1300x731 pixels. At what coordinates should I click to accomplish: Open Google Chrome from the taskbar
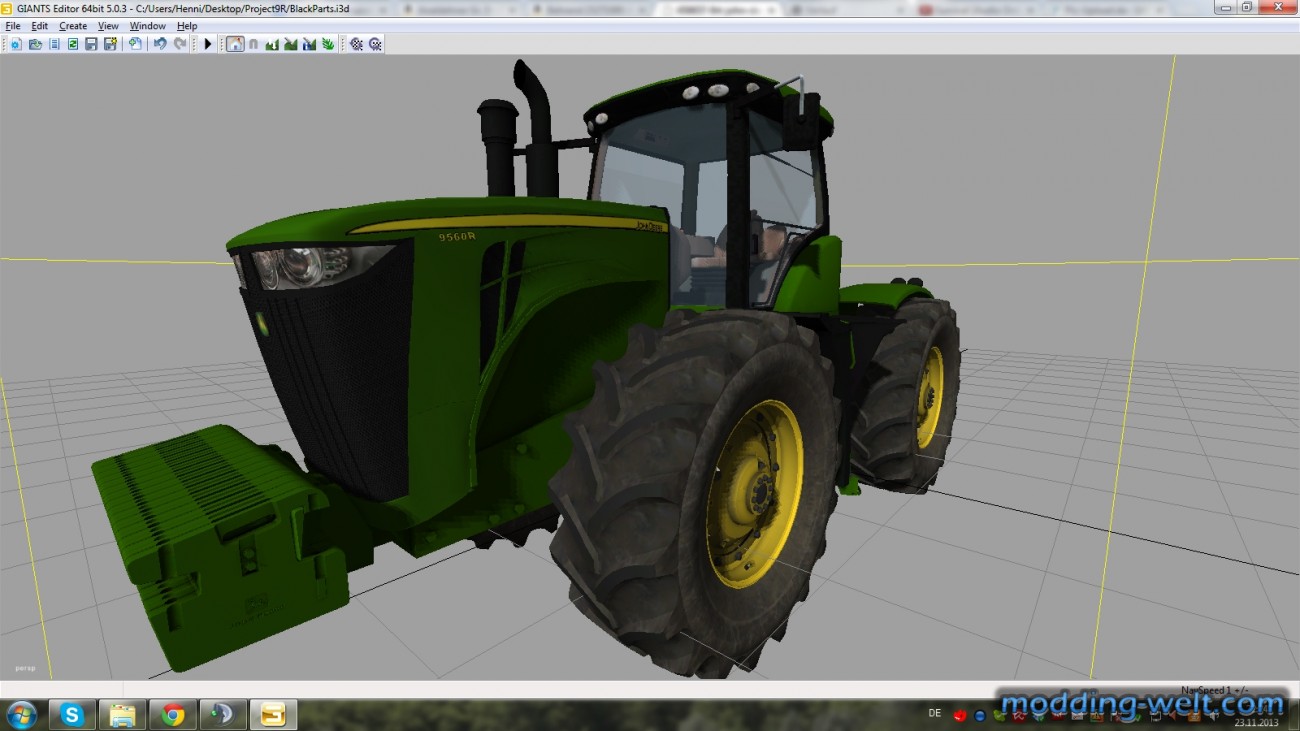(173, 714)
